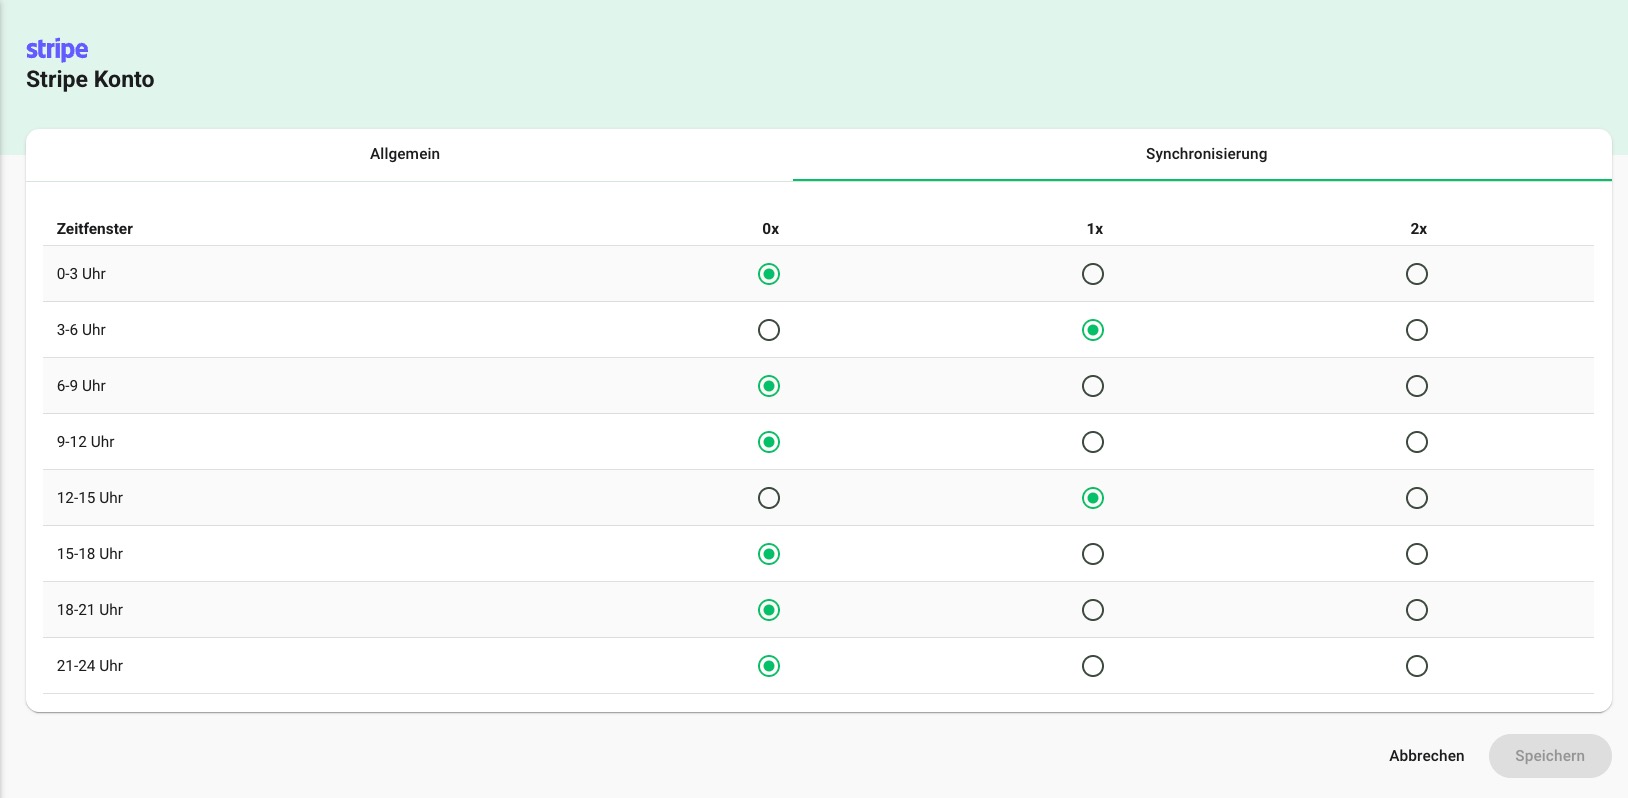Set 6-9 Uhr to 0x
The width and height of the screenshot is (1628, 798).
coord(769,386)
